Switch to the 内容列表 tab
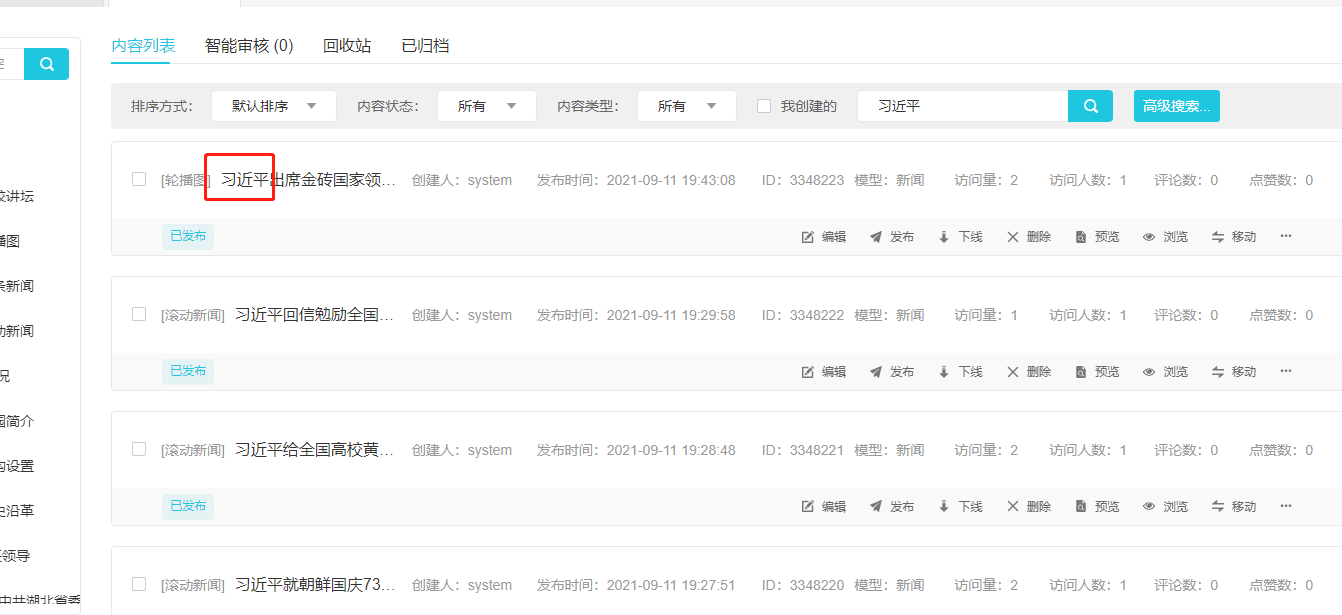 143,46
